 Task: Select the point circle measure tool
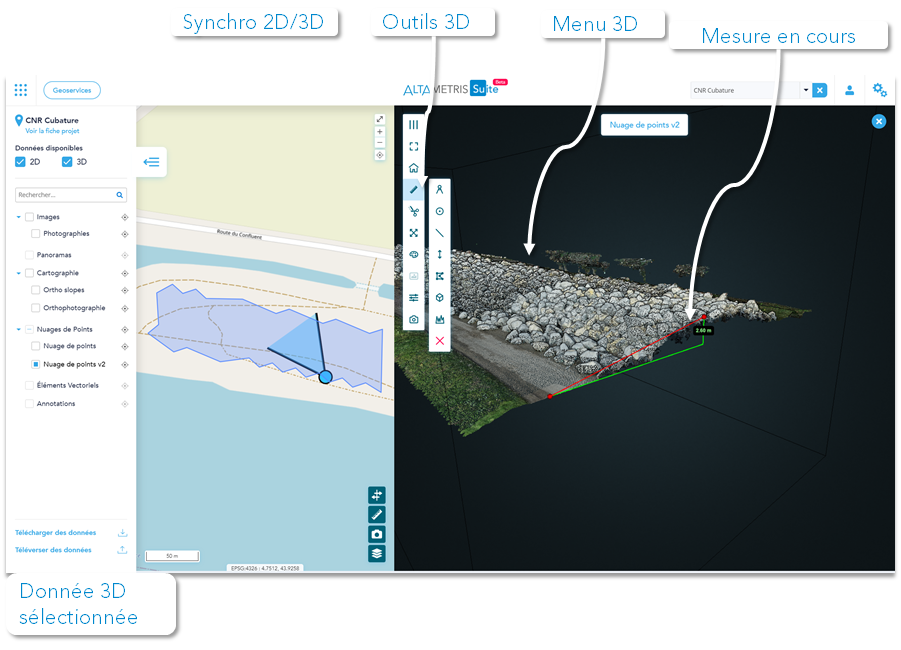point(440,211)
